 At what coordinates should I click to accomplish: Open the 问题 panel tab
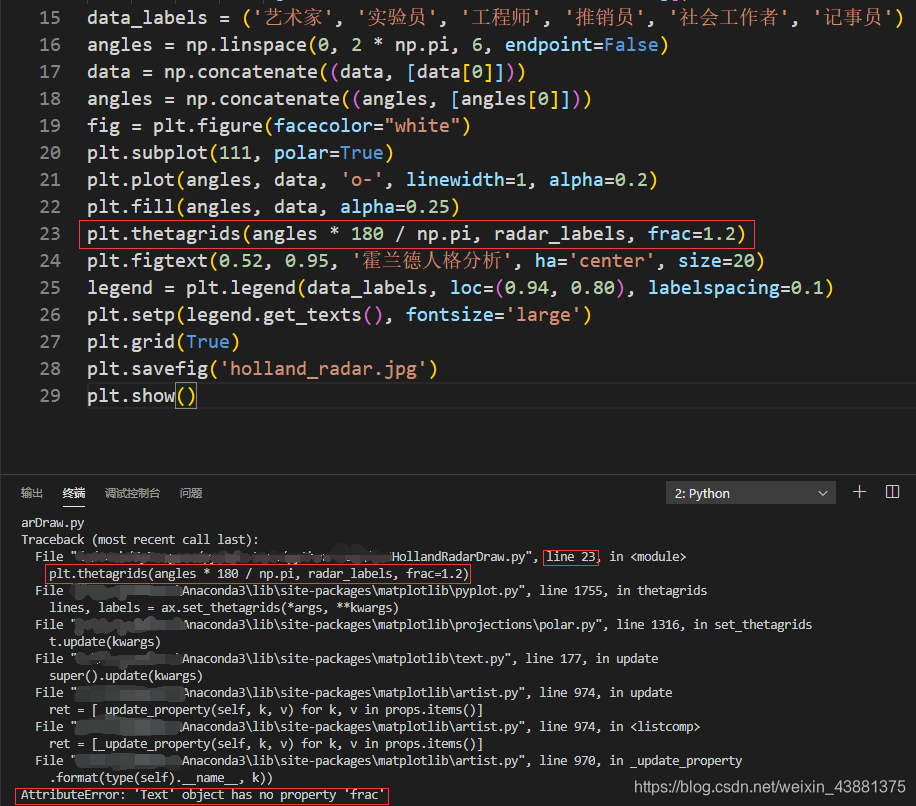point(190,492)
